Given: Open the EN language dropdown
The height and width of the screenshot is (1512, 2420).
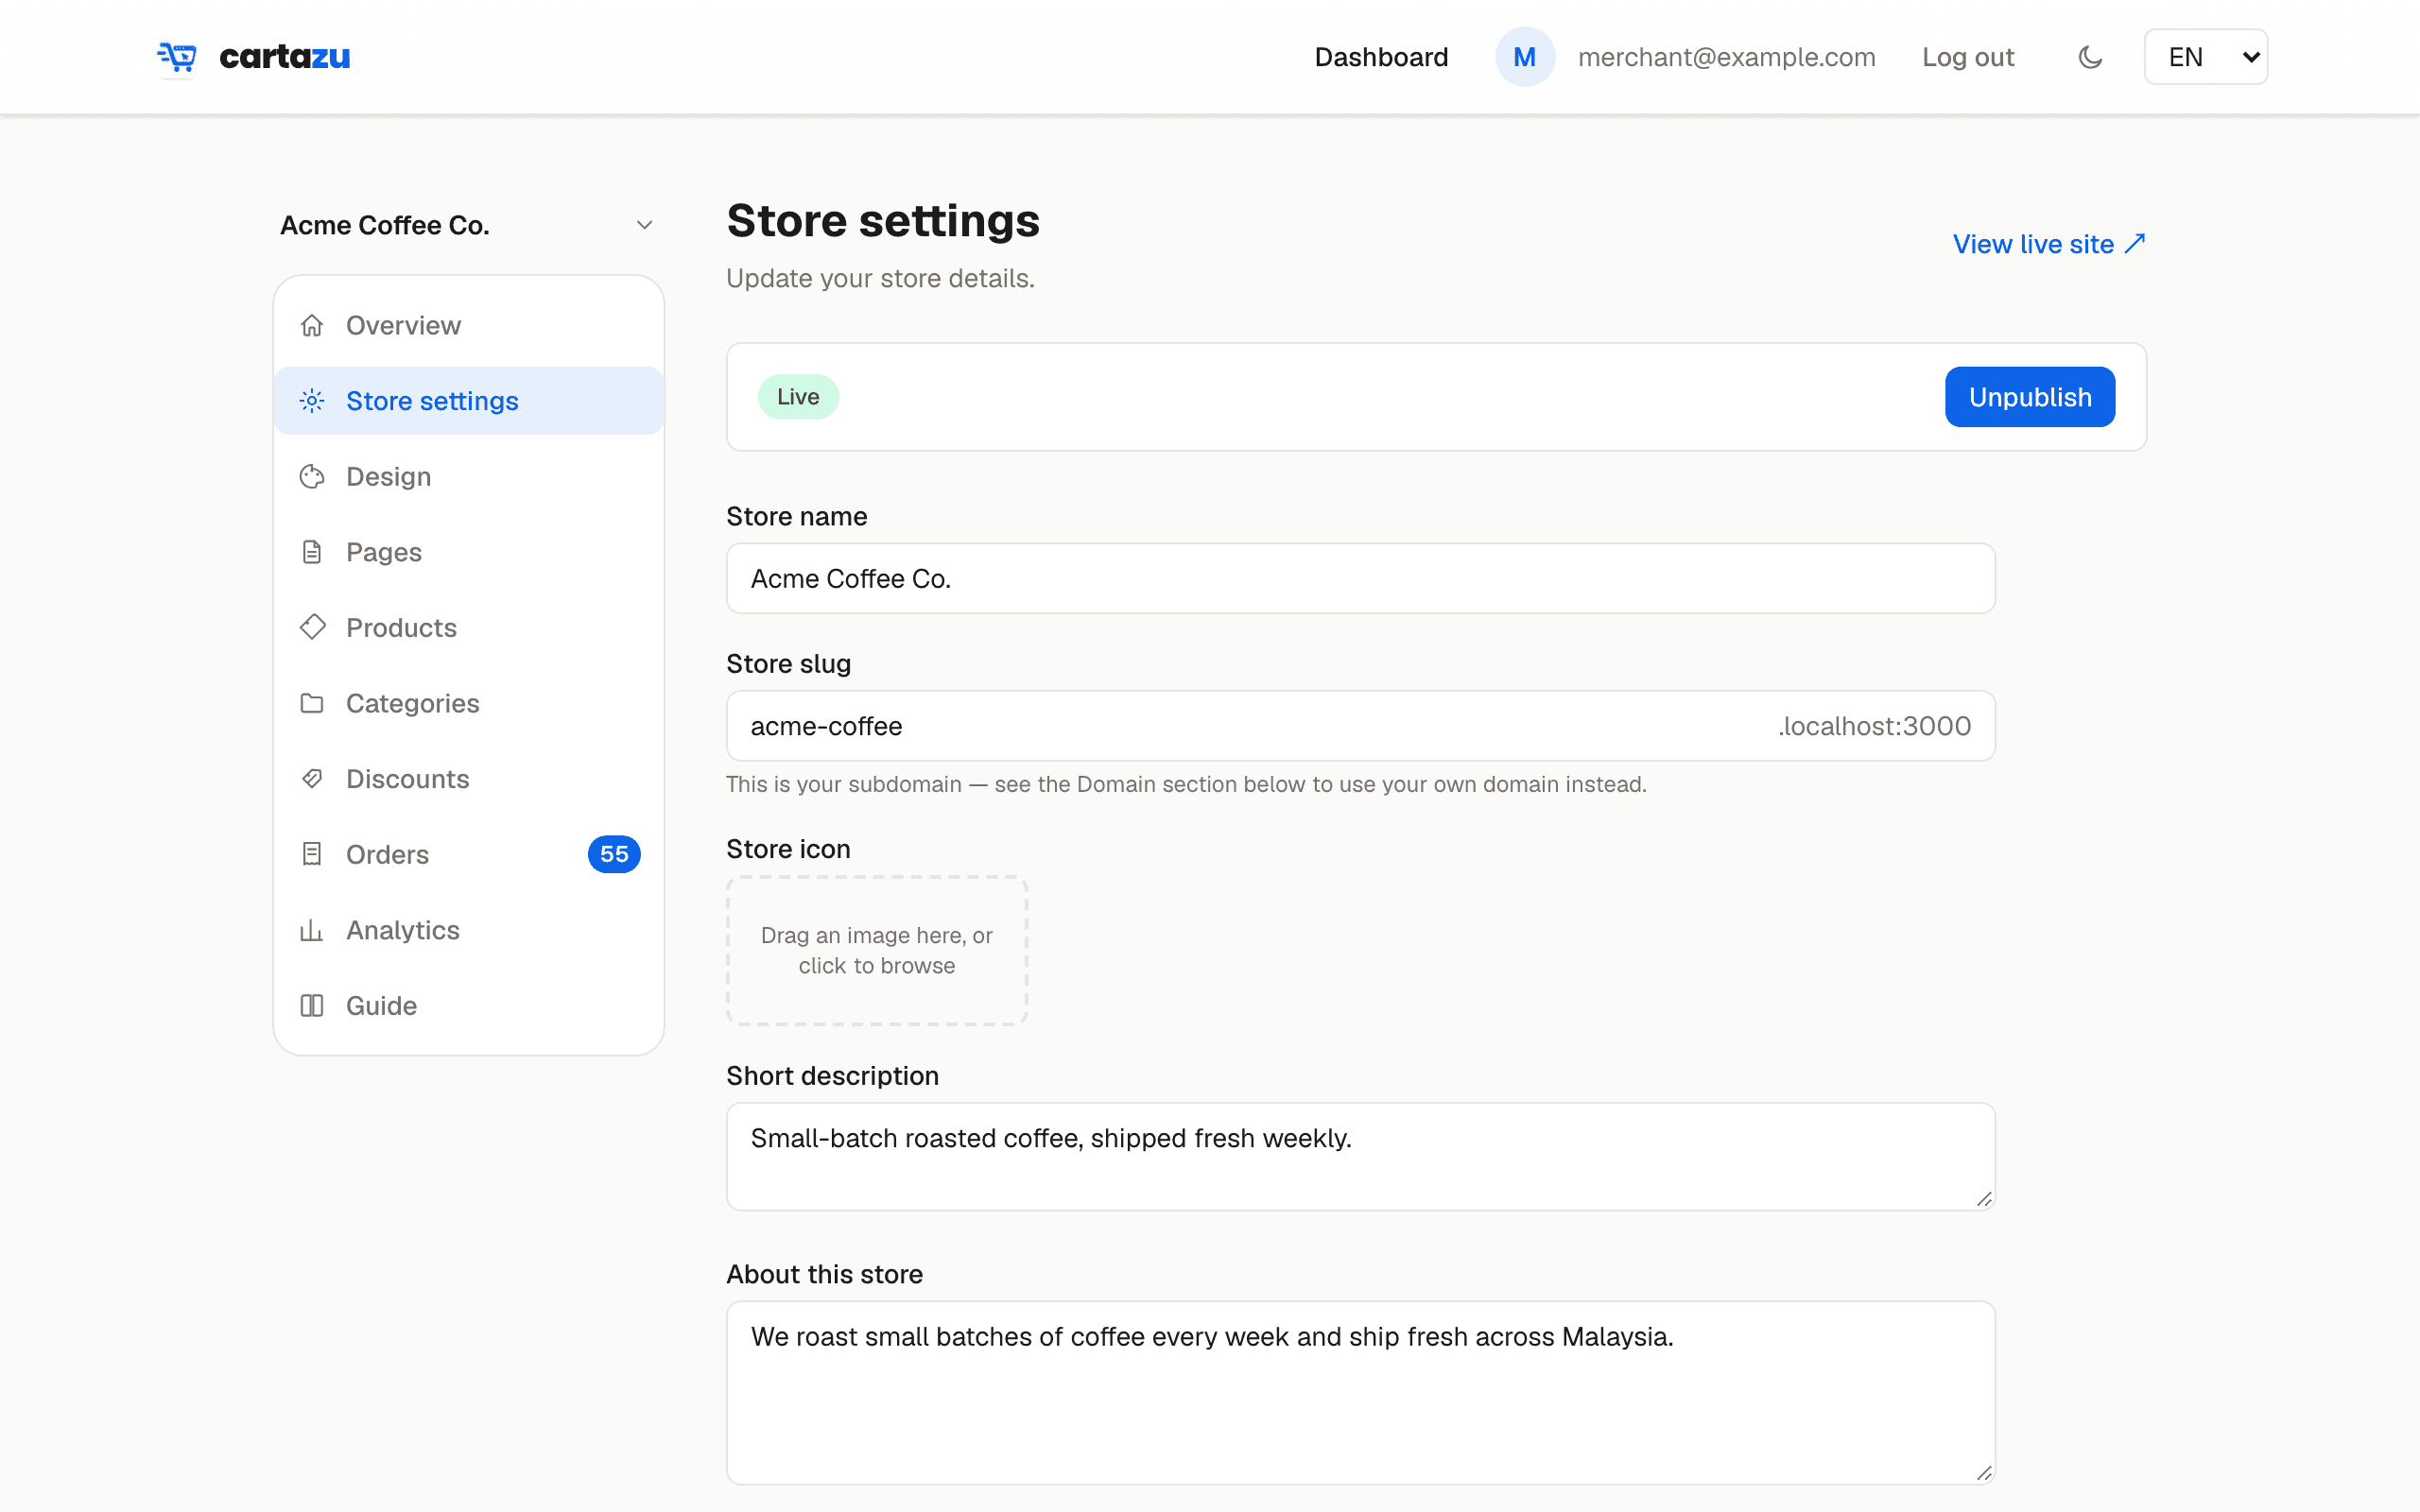Looking at the screenshot, I should point(2205,57).
